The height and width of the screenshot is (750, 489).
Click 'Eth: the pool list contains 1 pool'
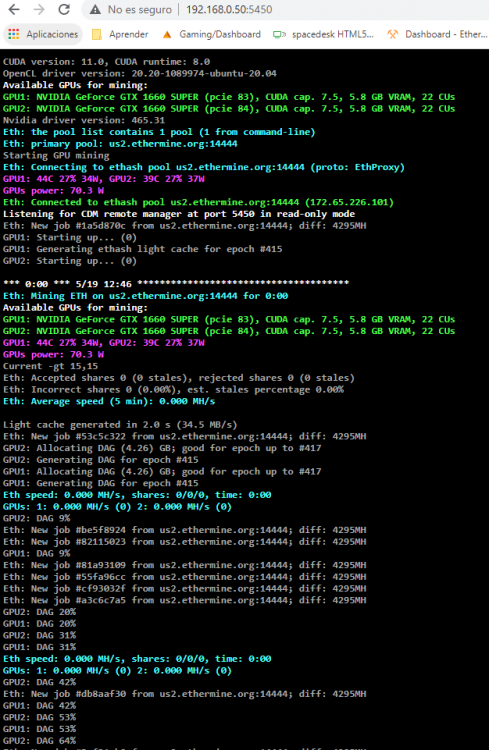(159, 132)
